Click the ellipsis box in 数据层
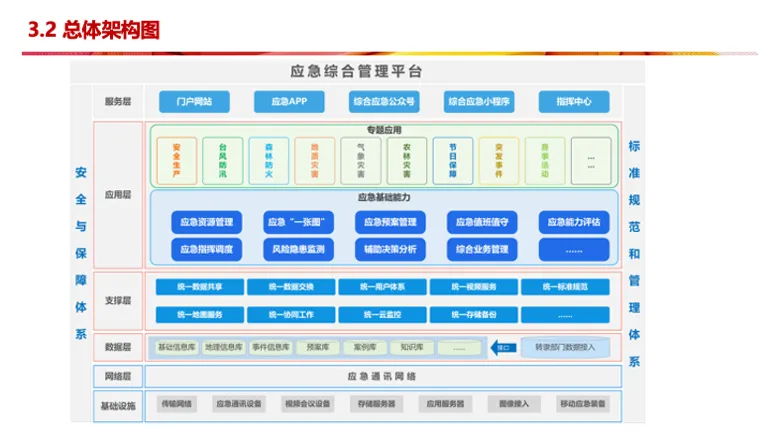780x439 pixels. (x=459, y=348)
